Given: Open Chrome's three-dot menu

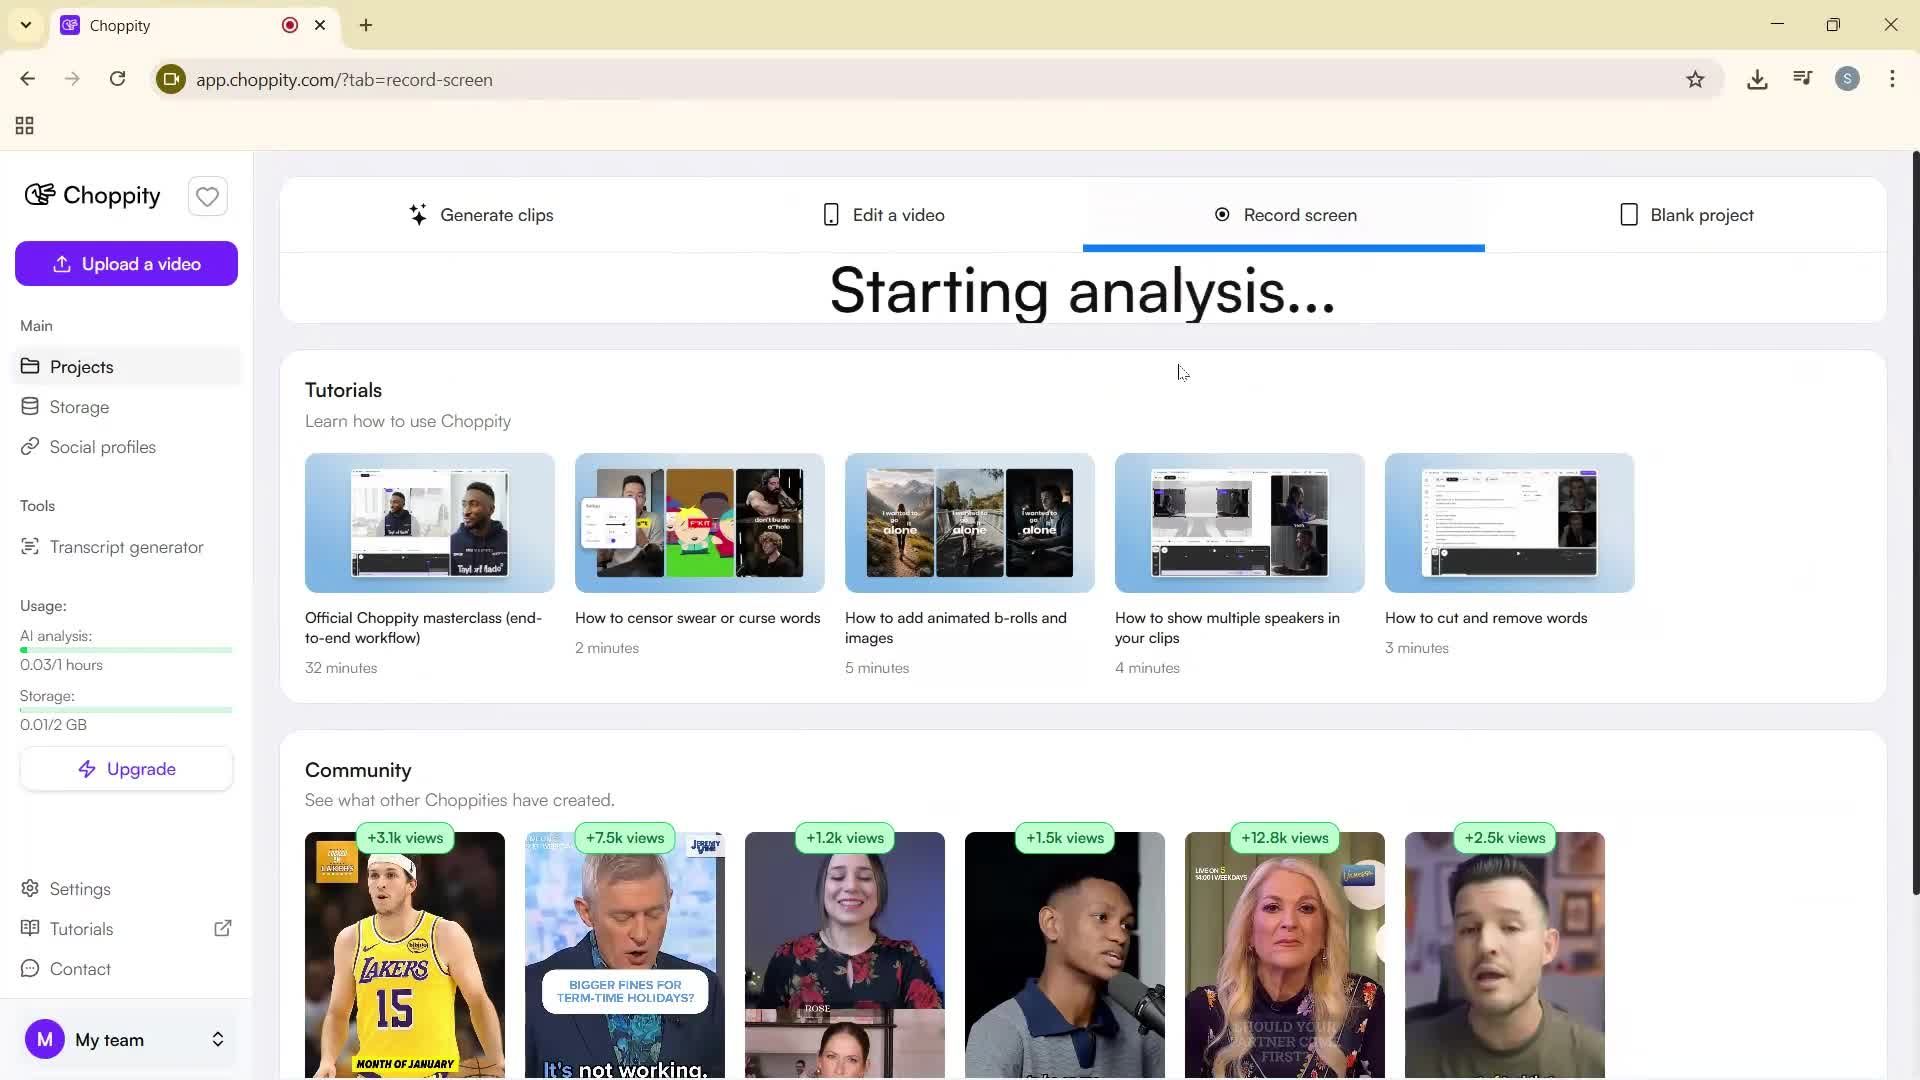Looking at the screenshot, I should point(1892,79).
